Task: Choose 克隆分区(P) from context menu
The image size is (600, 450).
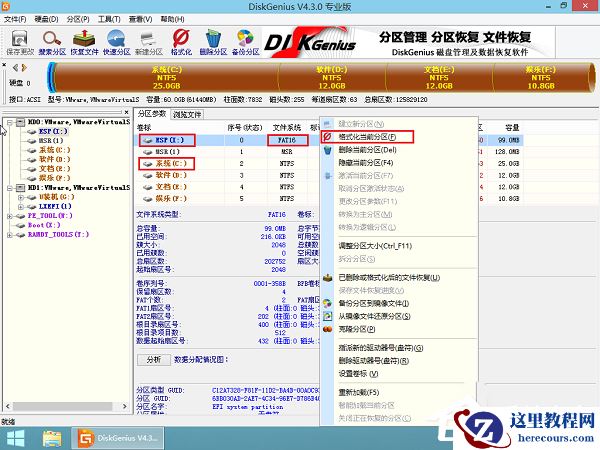Action: (357, 329)
